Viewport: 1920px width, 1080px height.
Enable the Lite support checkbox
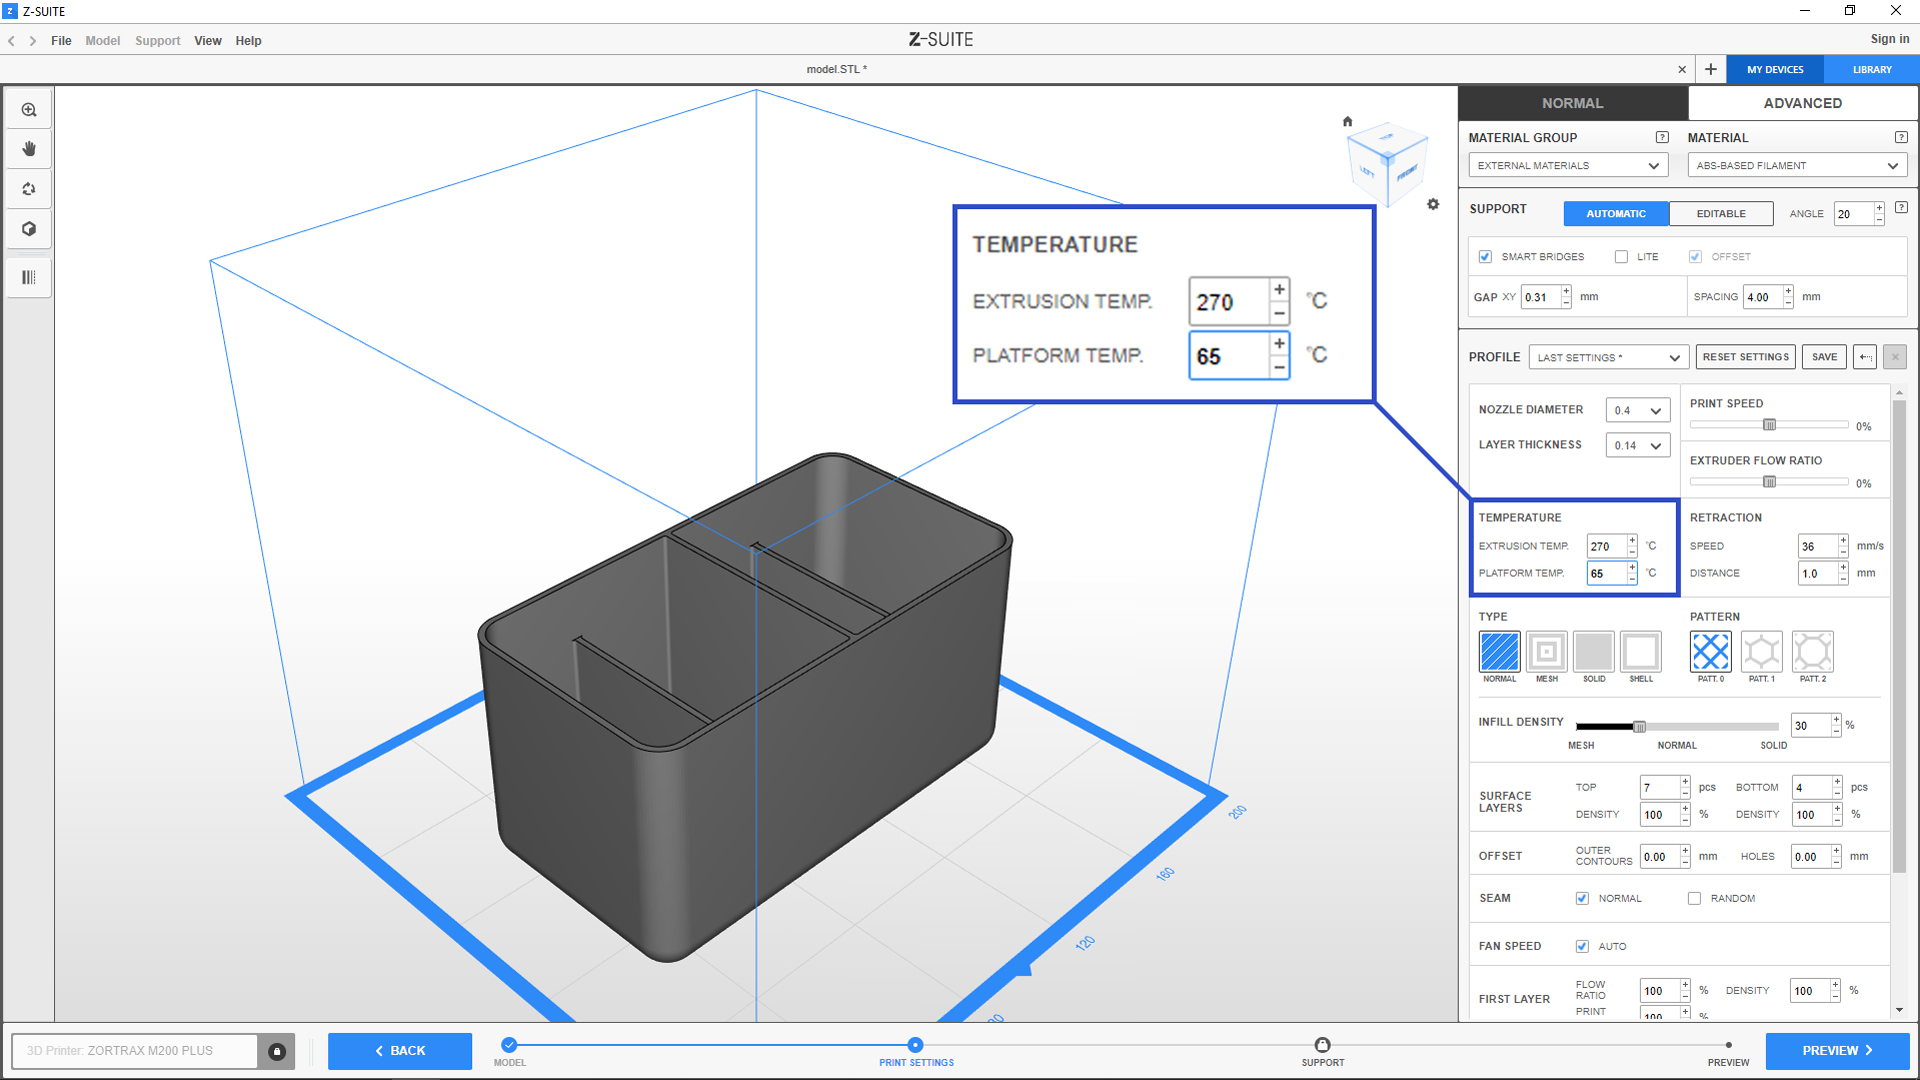pyautogui.click(x=1621, y=257)
